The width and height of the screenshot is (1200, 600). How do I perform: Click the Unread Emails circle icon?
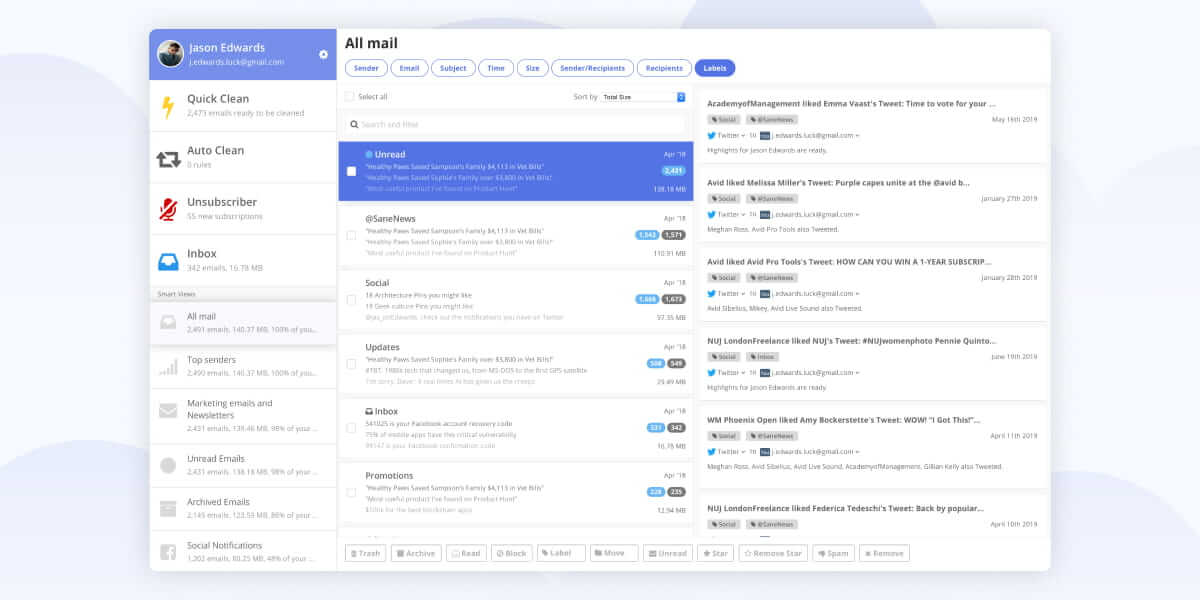point(168,465)
